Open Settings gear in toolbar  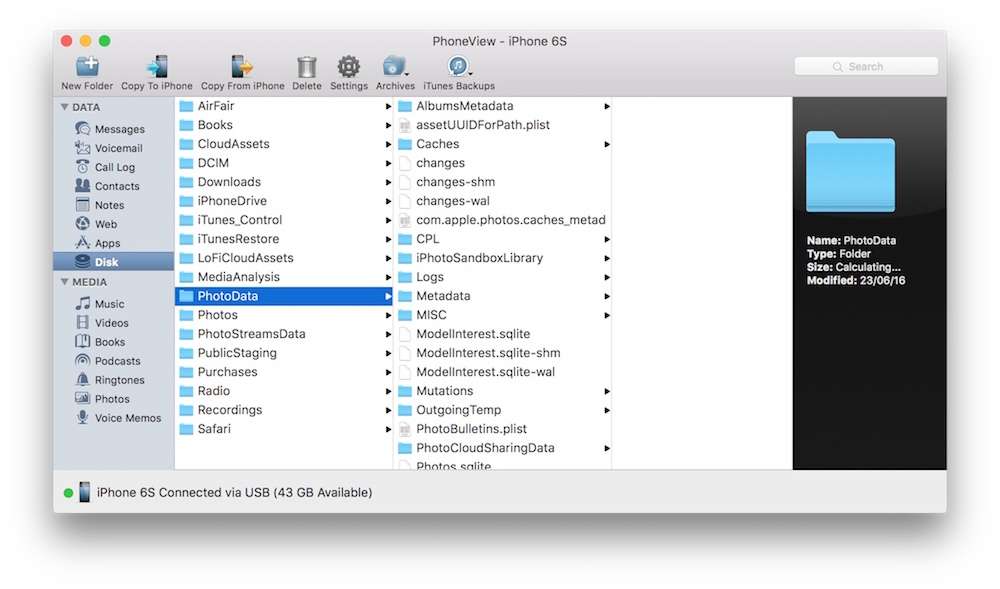(x=349, y=66)
